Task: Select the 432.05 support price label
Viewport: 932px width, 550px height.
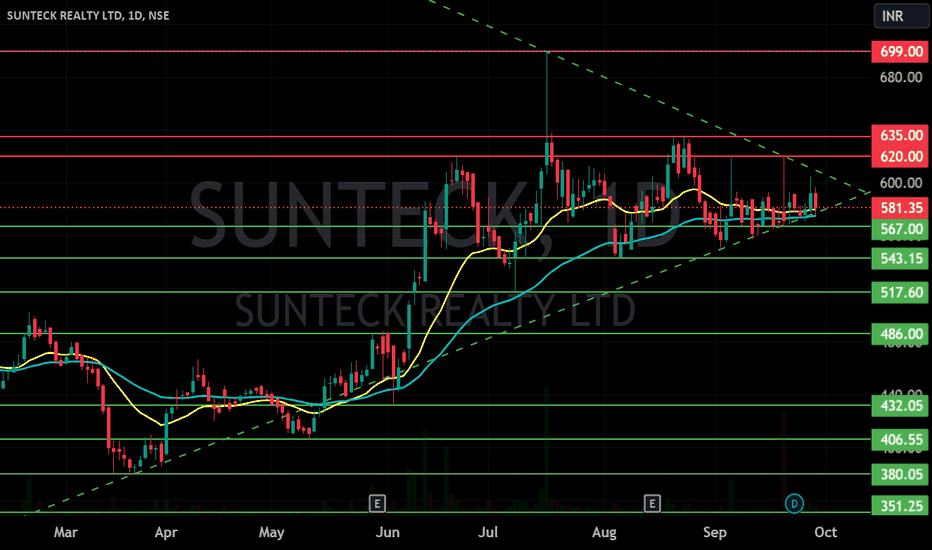Action: tap(900, 406)
